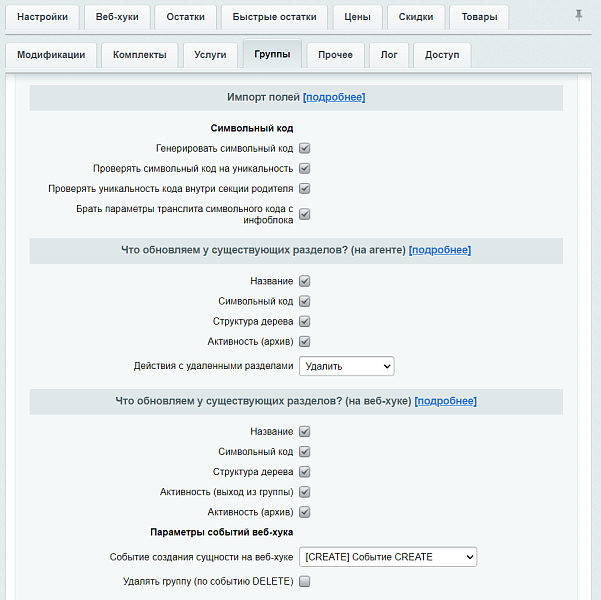Enable Удалять группу по событию DELETE

[x=305, y=581]
